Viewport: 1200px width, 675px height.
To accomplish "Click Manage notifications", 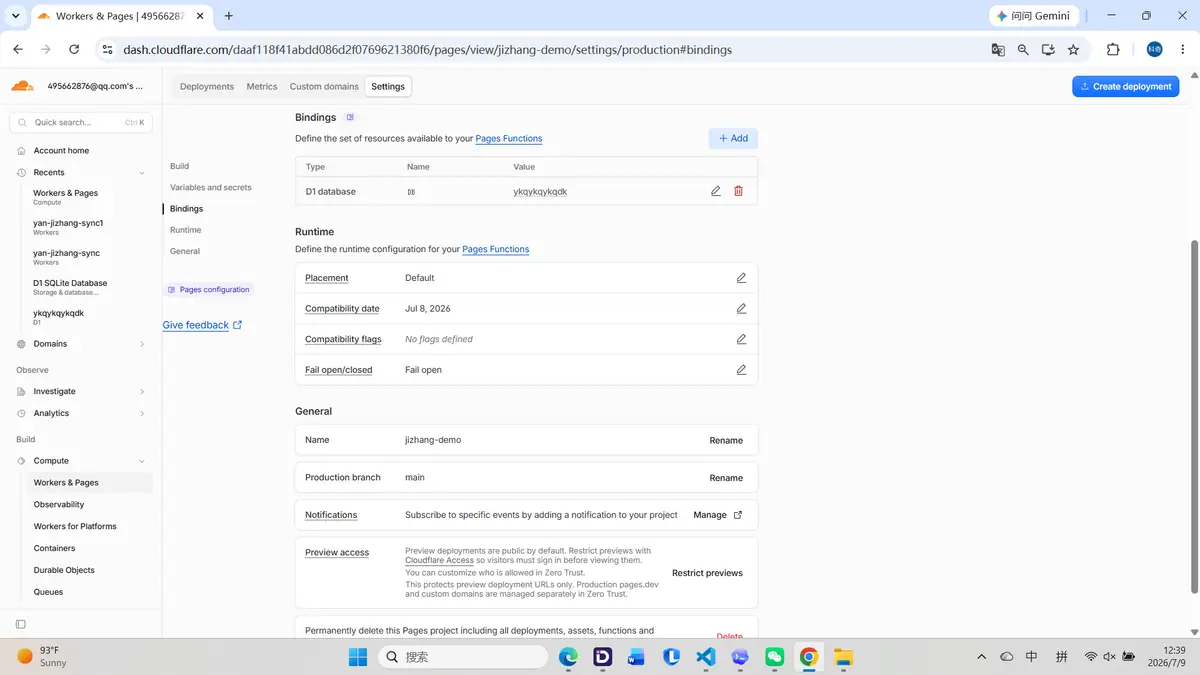I will (717, 515).
